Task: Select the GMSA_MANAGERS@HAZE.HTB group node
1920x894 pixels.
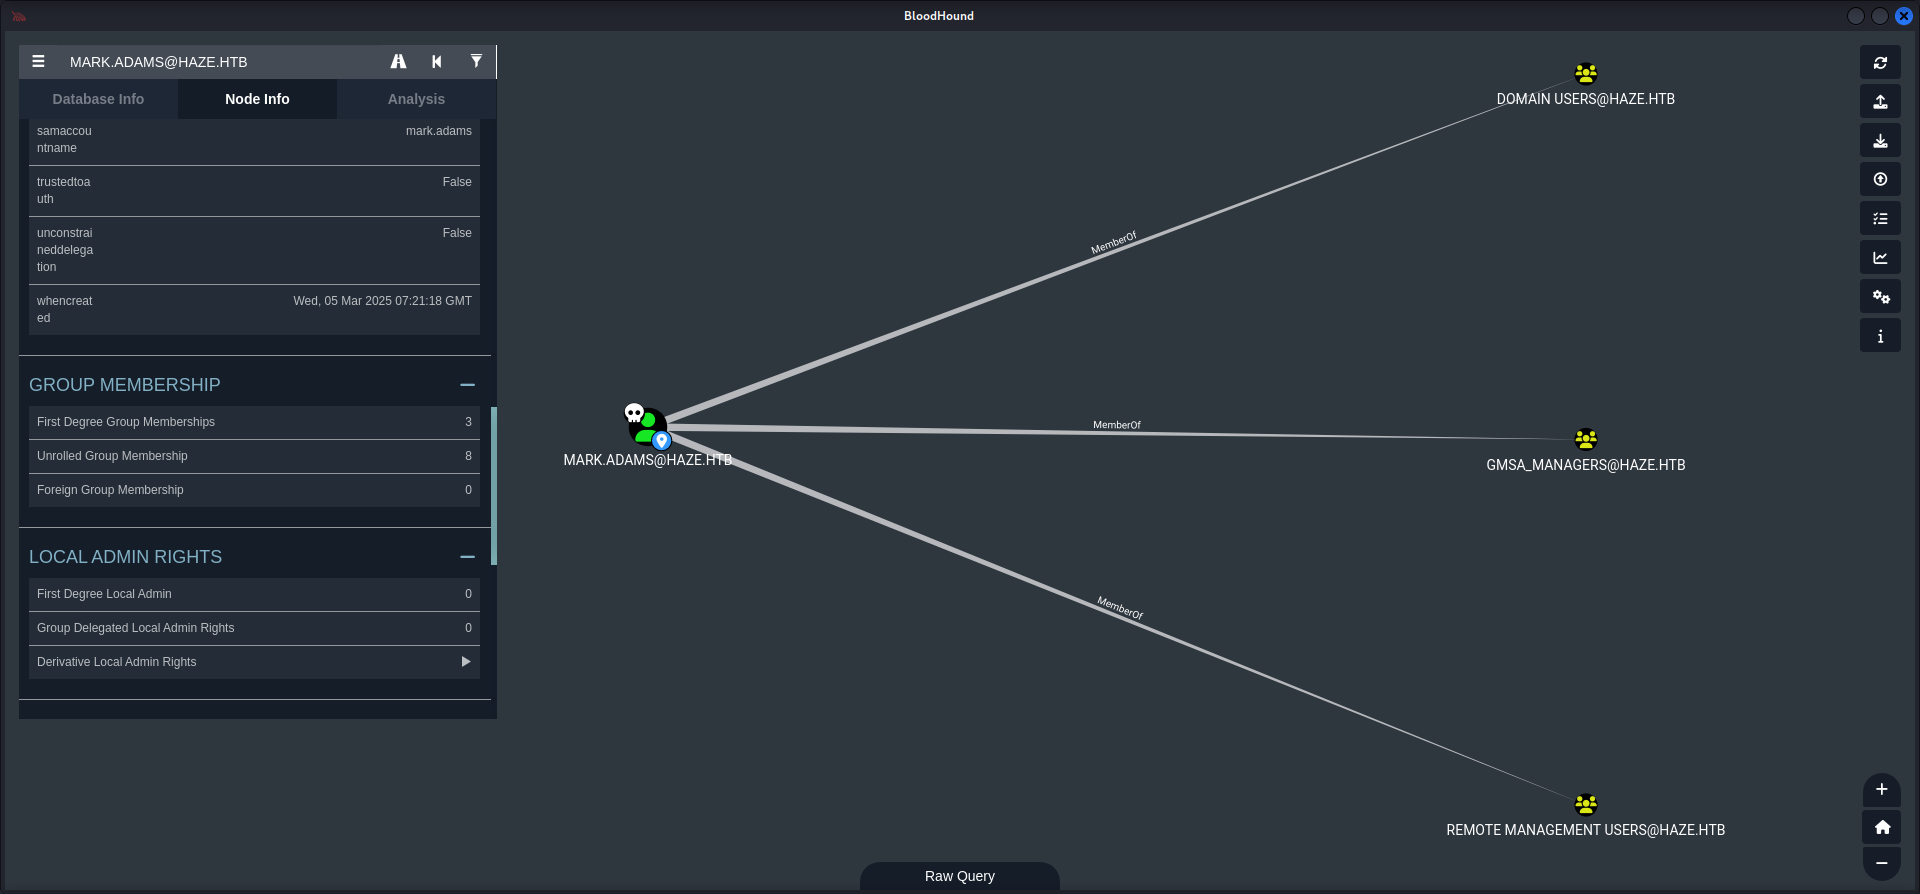Action: point(1585,440)
